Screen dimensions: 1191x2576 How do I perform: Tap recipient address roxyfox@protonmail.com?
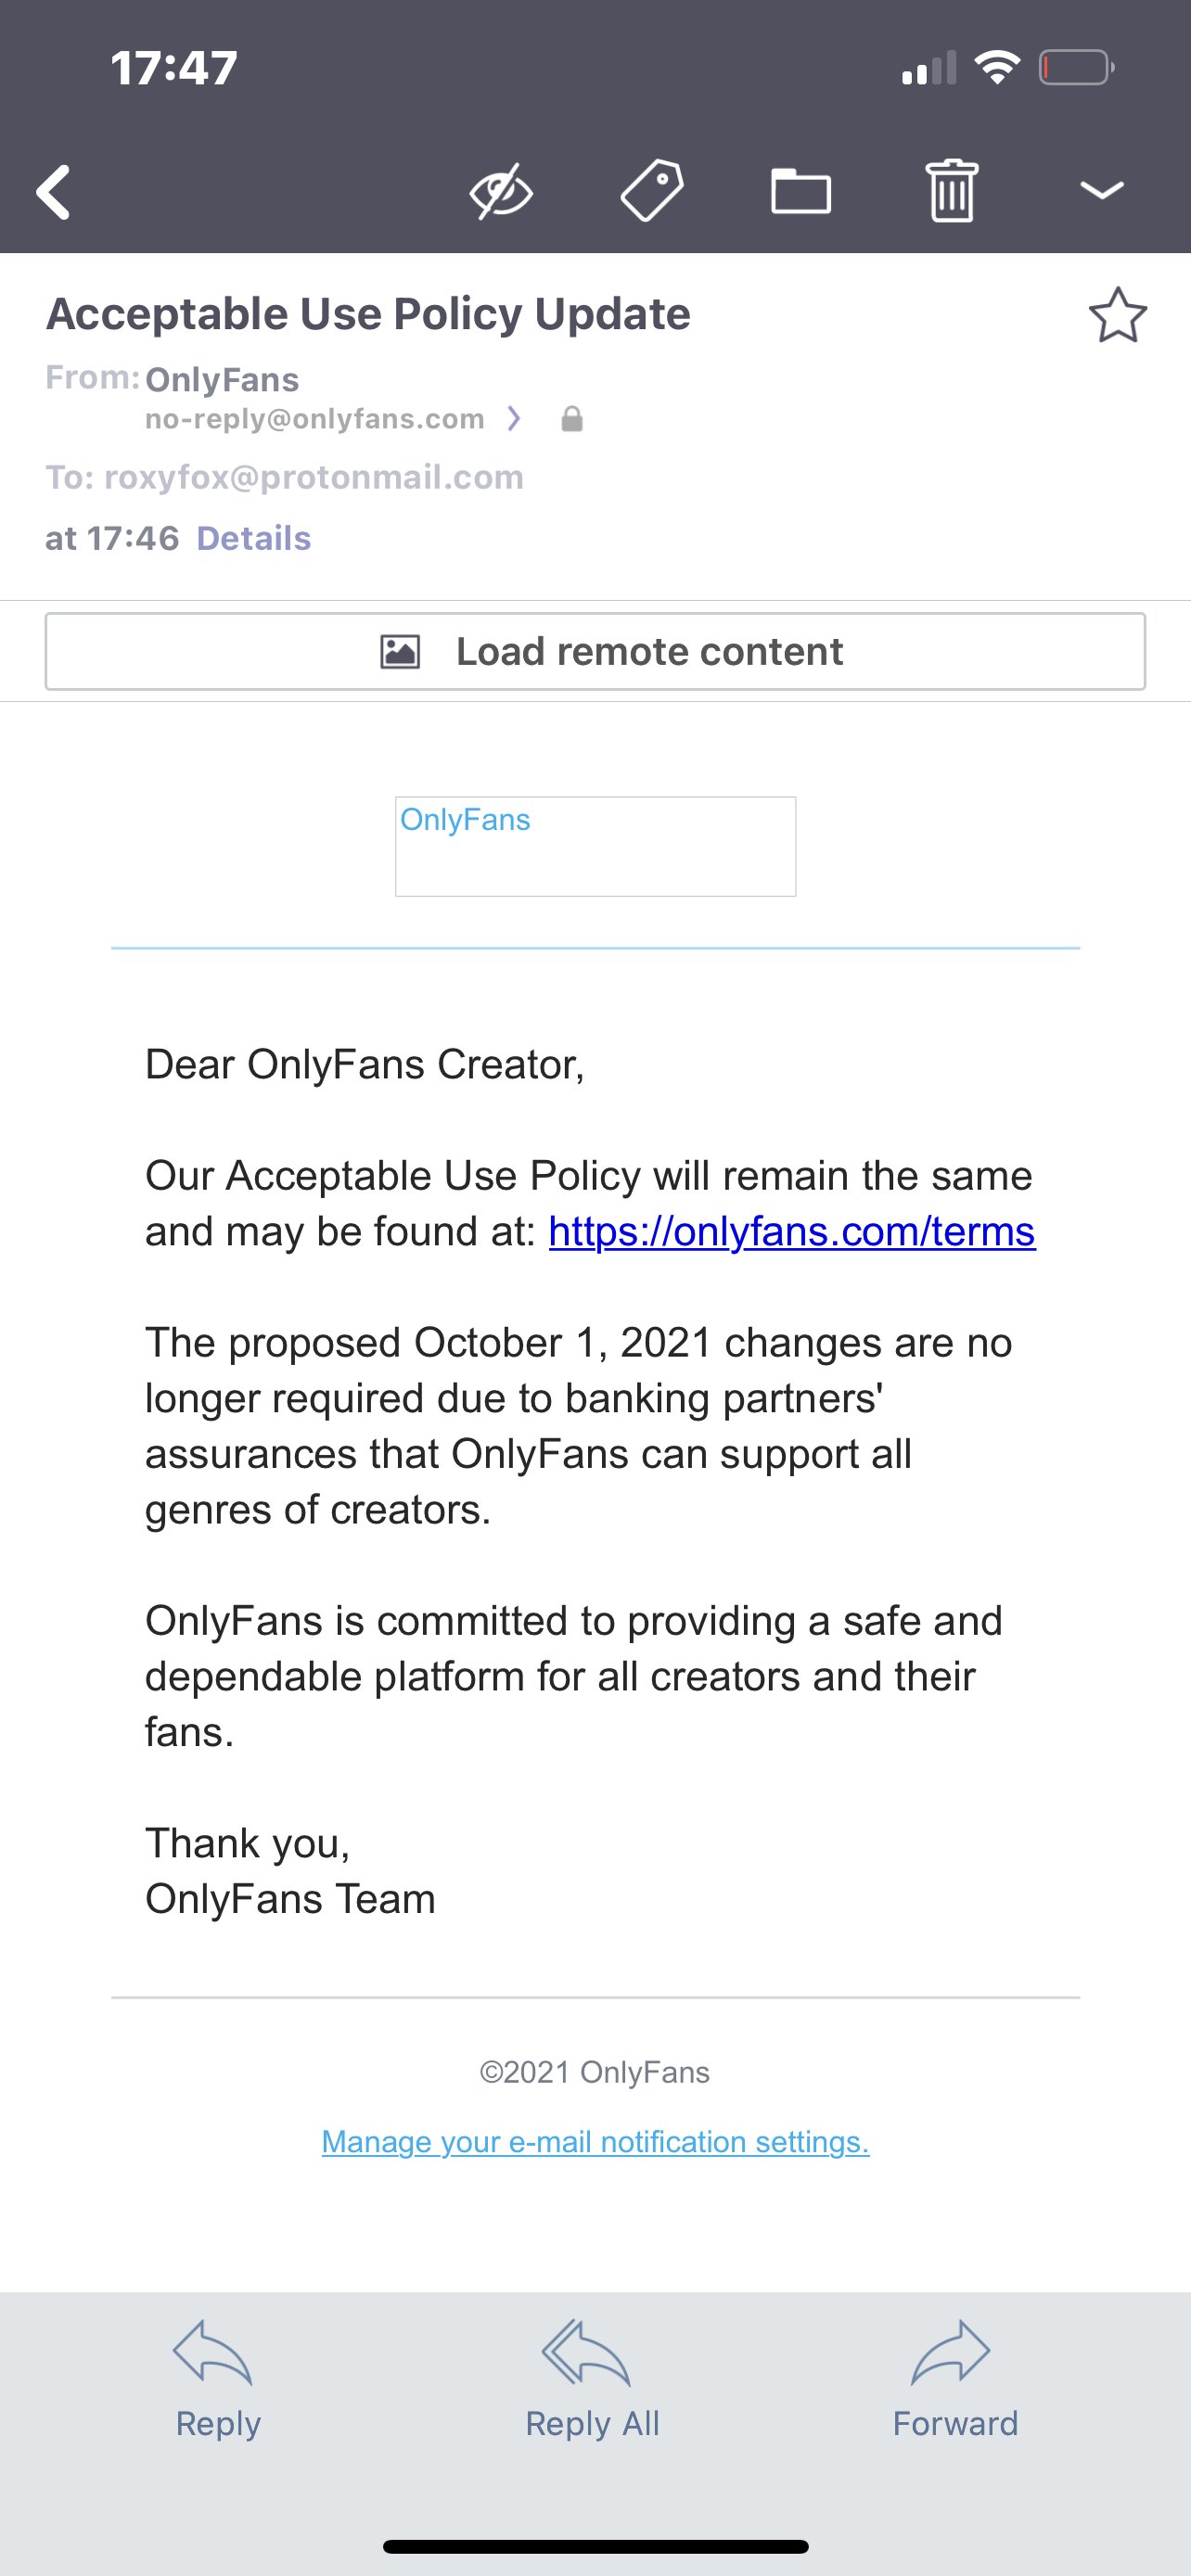coord(314,478)
